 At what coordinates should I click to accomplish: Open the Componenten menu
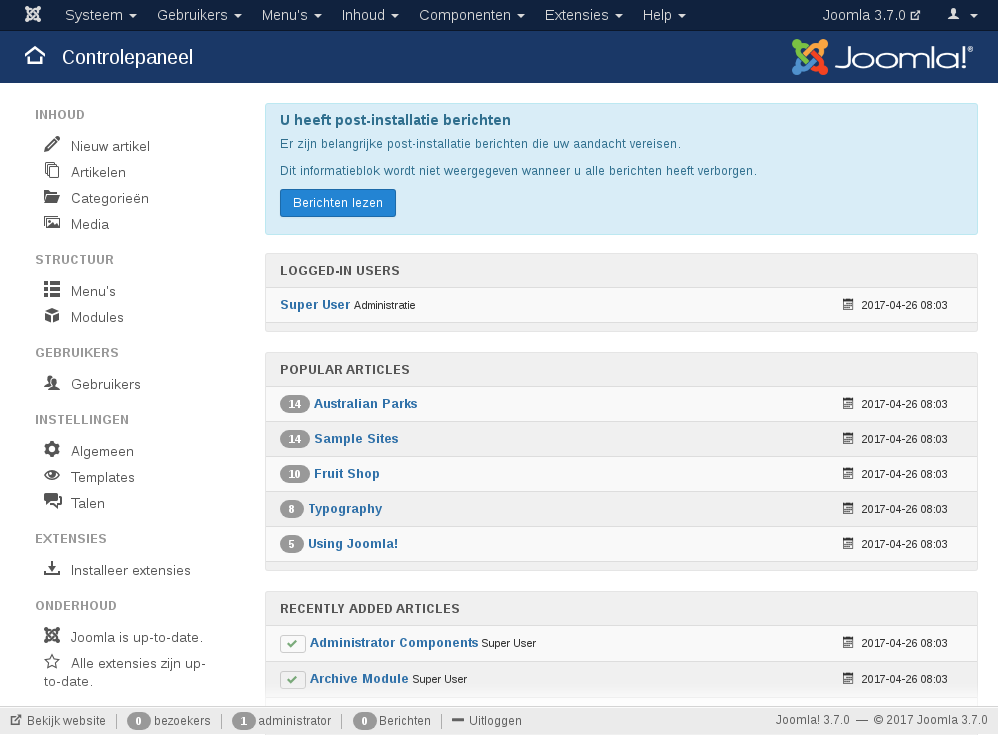coord(472,15)
